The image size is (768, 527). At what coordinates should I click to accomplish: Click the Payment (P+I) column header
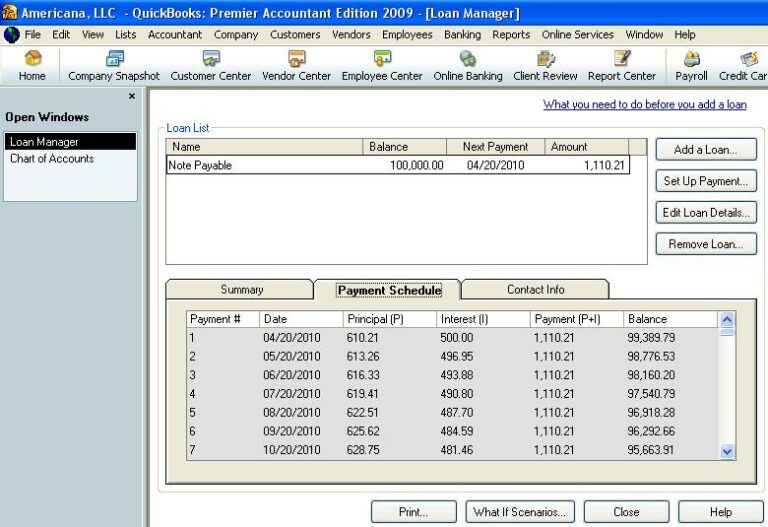click(577, 319)
